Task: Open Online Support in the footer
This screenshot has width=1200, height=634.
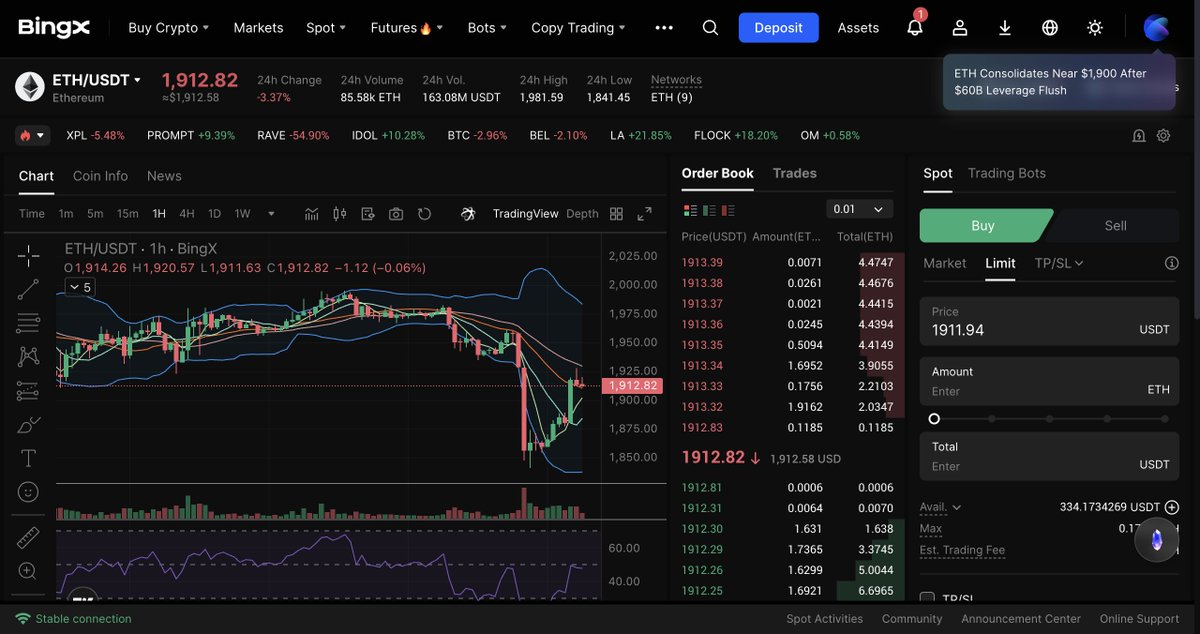Action: pos(1139,619)
